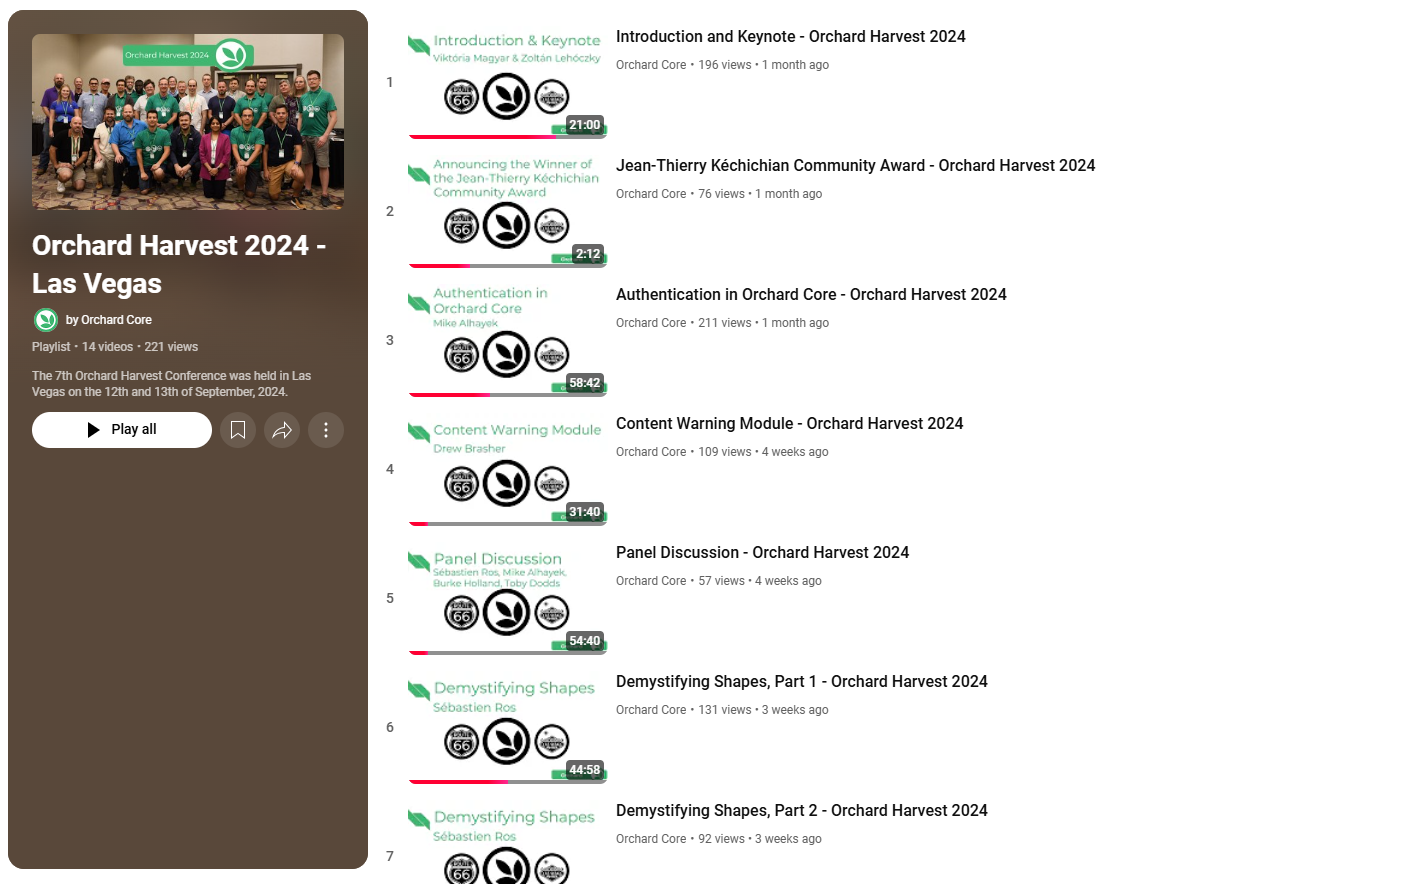
Task: Click the '109 views • 4 weeks ago' text
Action: (764, 452)
